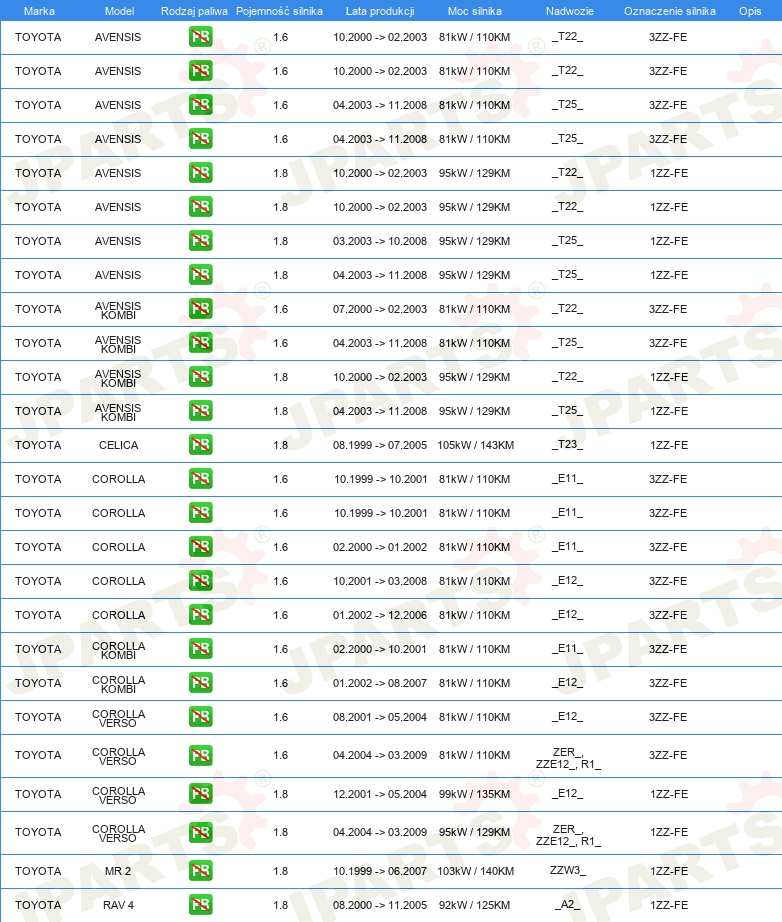Select the 1ZZ-FE engine code in CELICA row

669,445
